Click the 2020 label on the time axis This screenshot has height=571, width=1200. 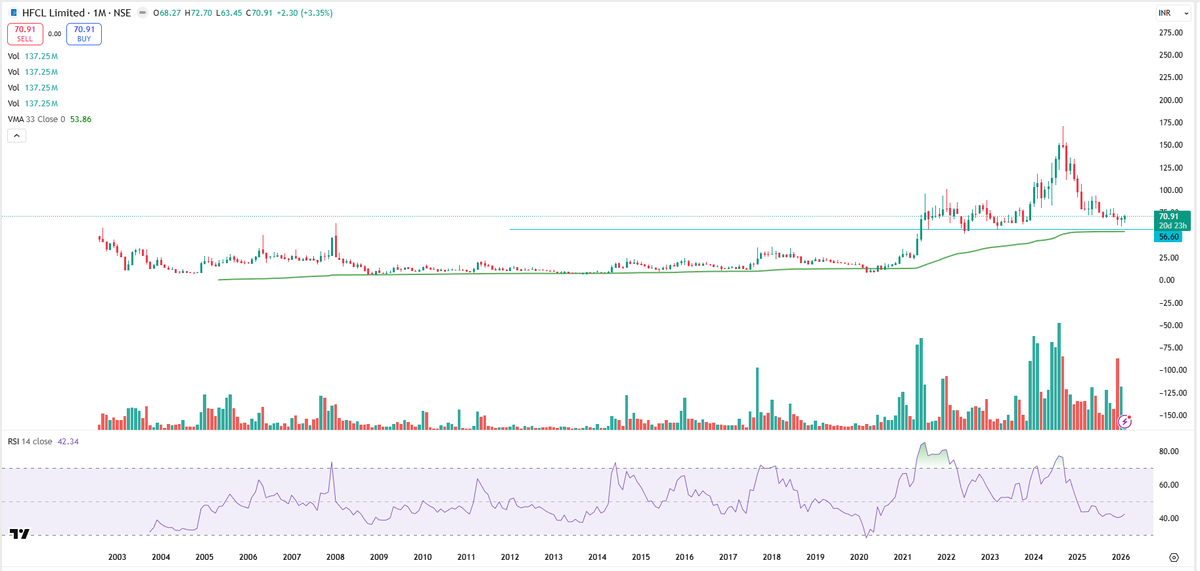coord(859,556)
